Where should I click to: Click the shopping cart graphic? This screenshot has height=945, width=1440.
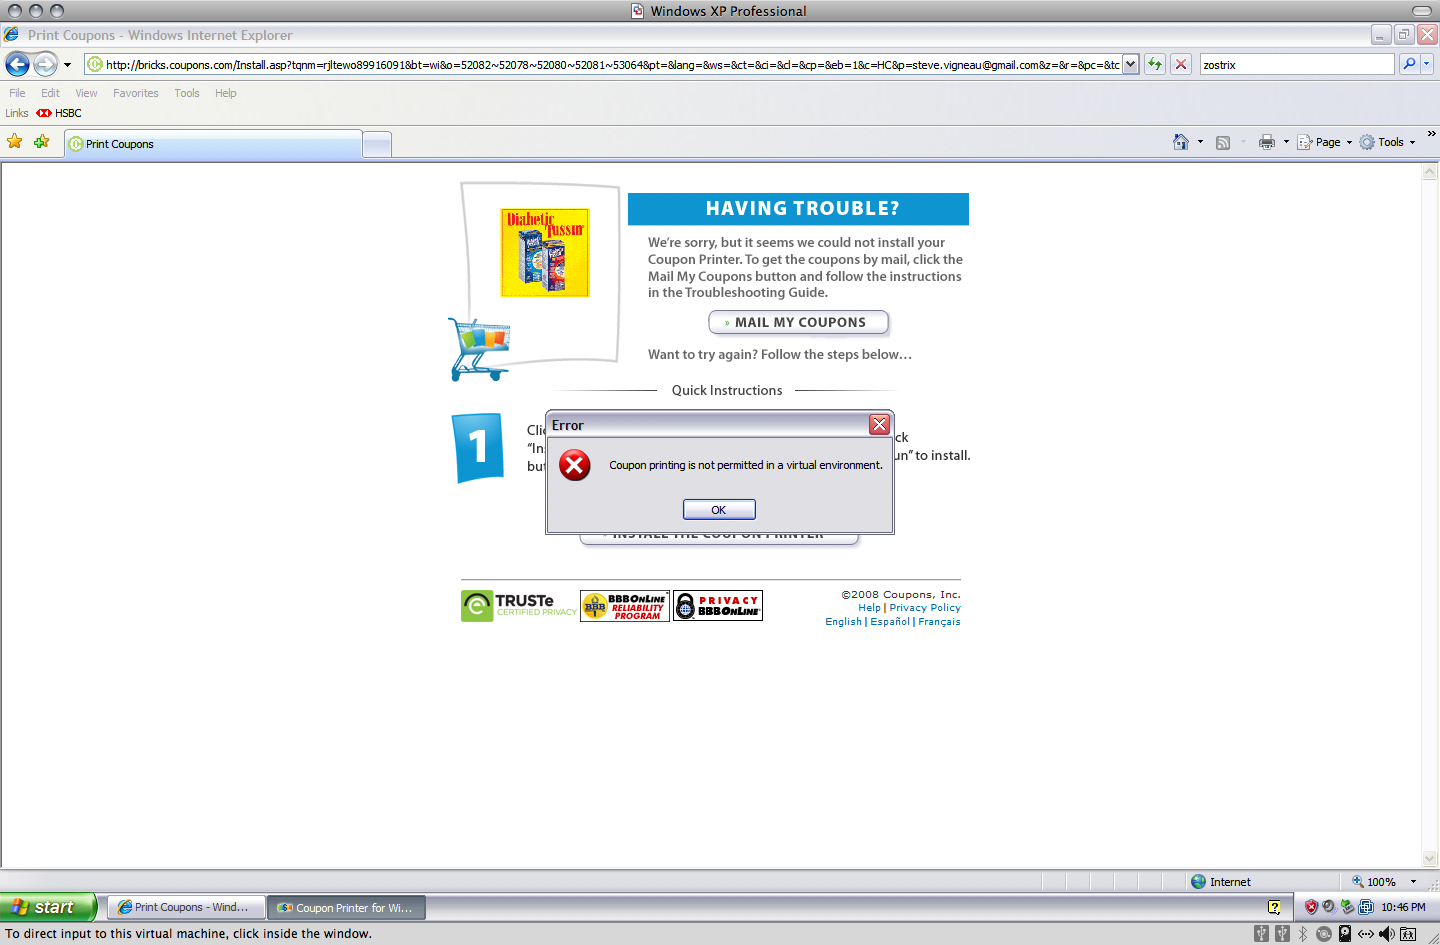point(479,349)
